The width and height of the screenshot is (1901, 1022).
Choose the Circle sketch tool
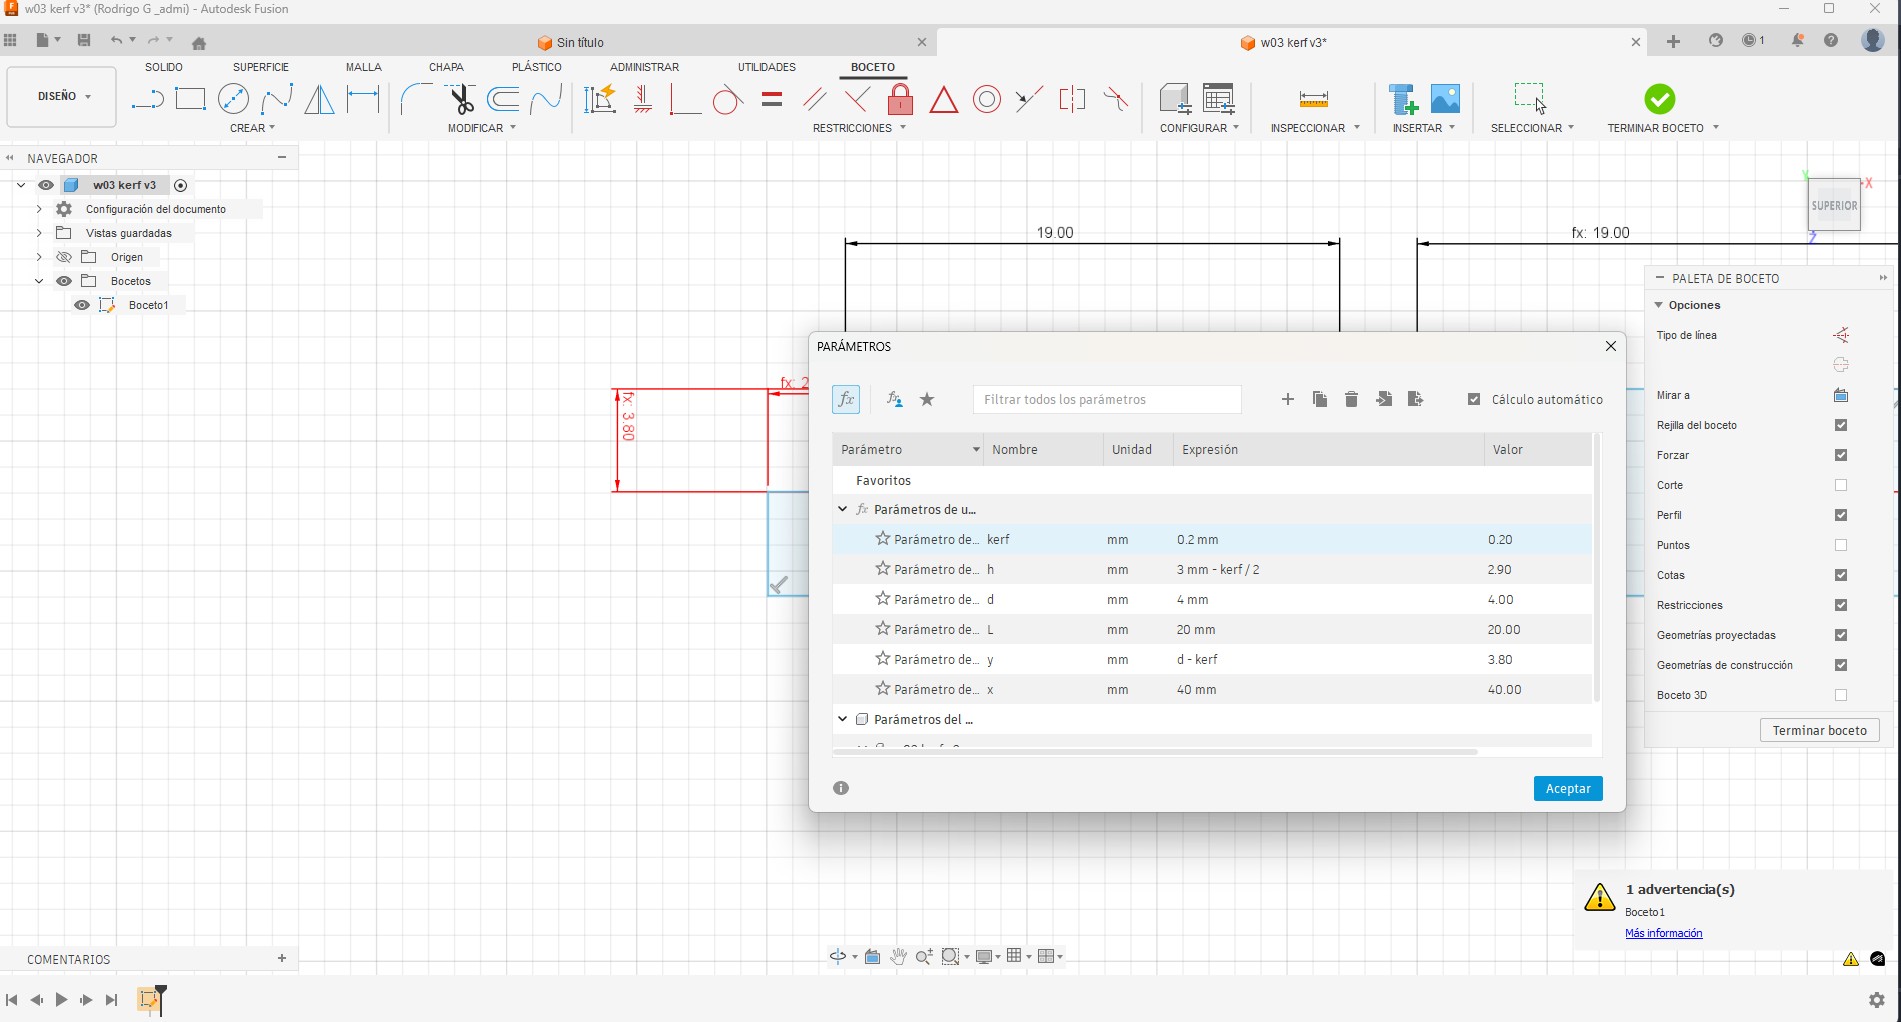click(x=233, y=99)
